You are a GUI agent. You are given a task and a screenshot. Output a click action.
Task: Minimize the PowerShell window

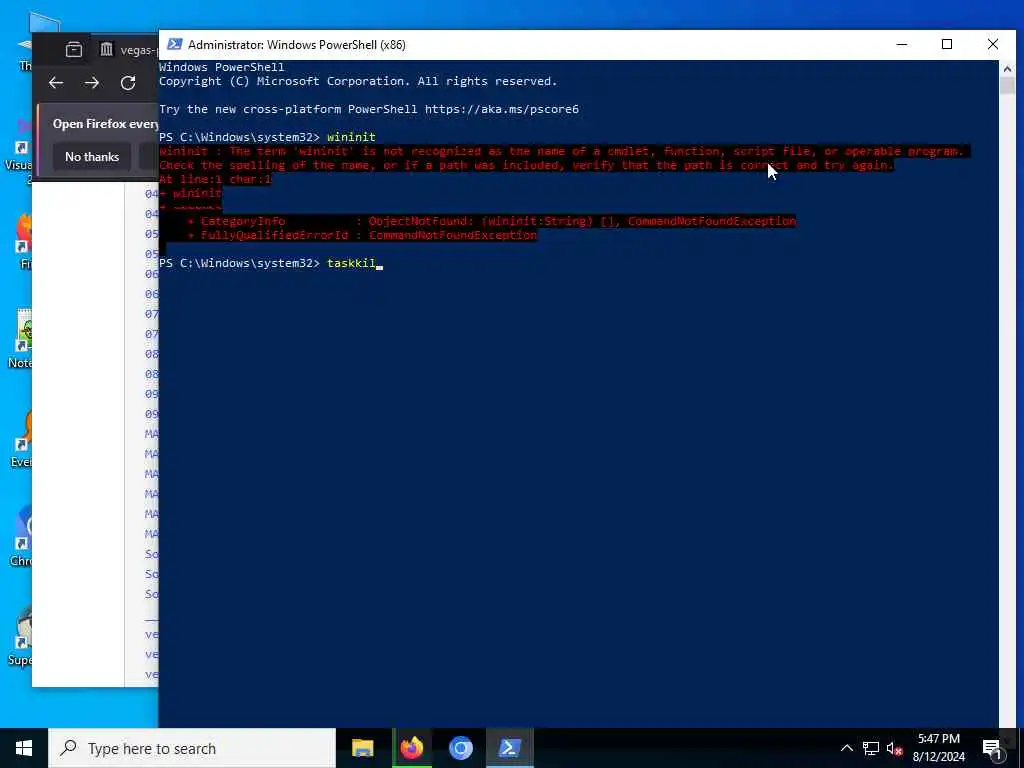point(902,44)
